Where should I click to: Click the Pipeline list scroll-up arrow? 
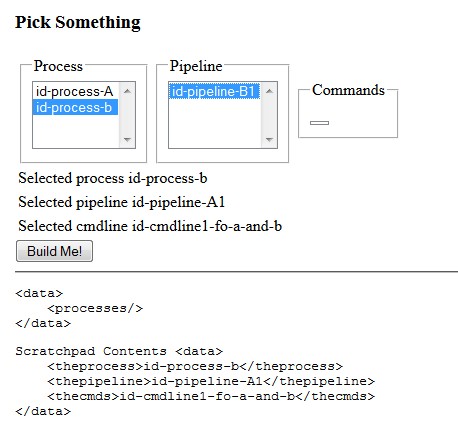269,91
